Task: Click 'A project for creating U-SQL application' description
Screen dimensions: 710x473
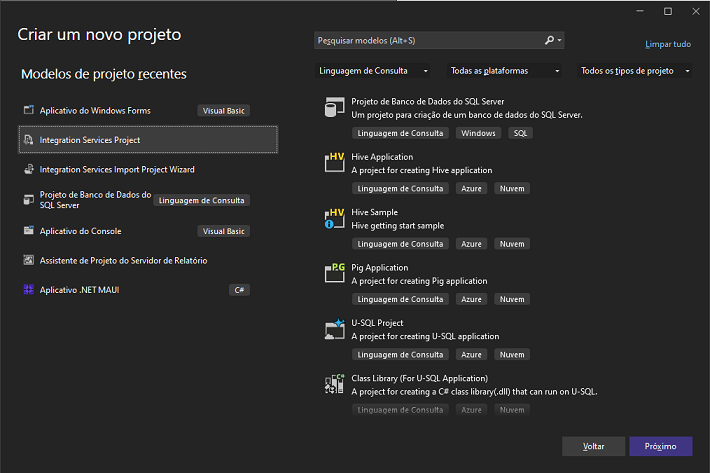Action: pyautogui.click(x=425, y=336)
